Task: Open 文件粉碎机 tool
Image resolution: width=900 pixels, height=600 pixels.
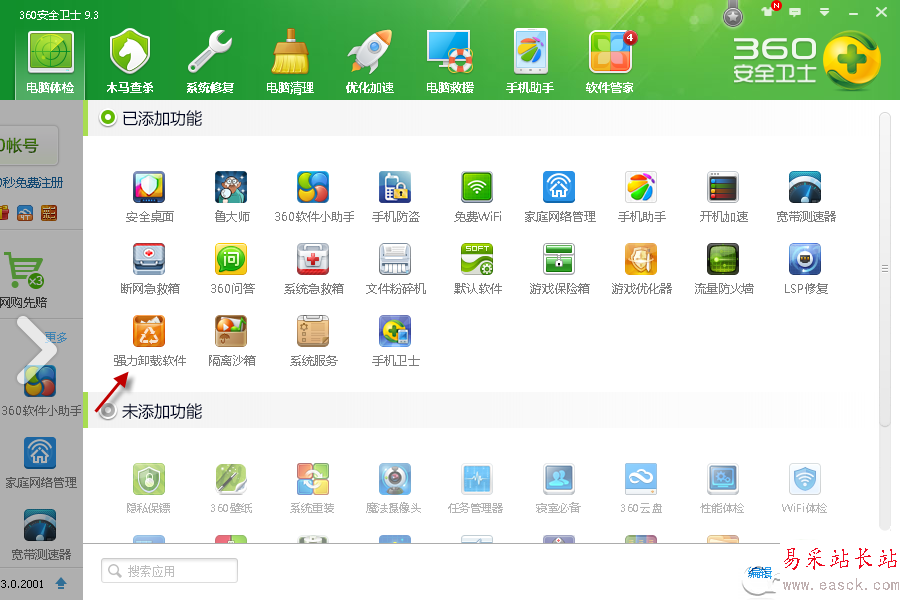Action: click(395, 269)
